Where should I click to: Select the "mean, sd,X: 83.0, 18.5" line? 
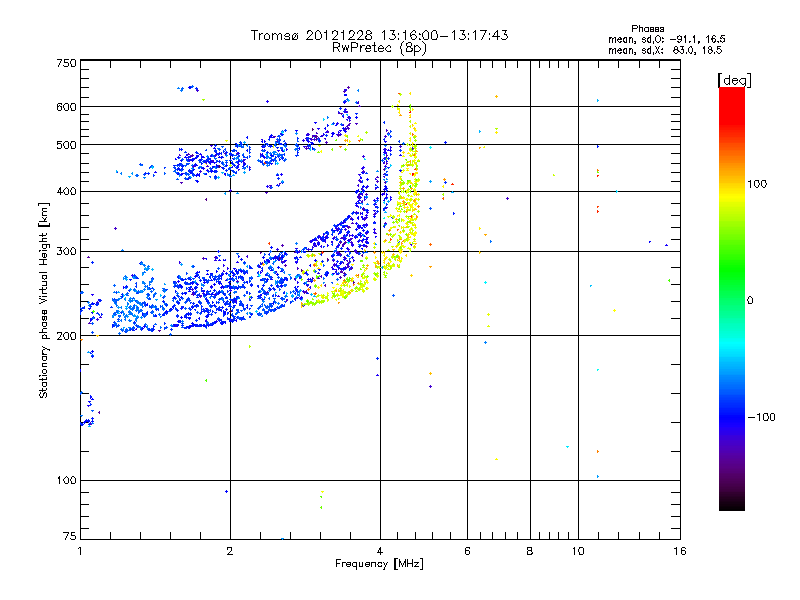(665, 50)
